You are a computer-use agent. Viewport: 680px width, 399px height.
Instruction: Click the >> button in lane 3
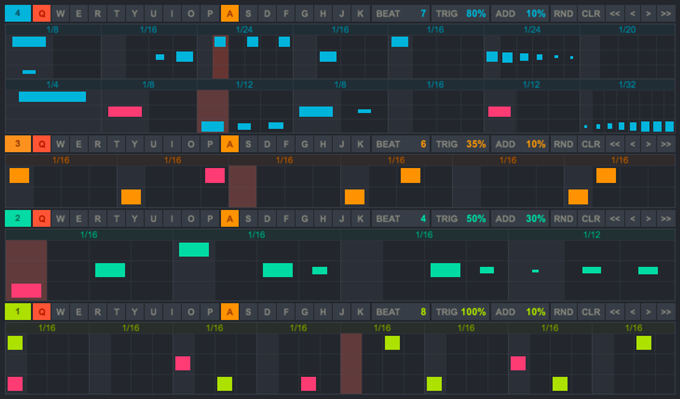click(666, 144)
